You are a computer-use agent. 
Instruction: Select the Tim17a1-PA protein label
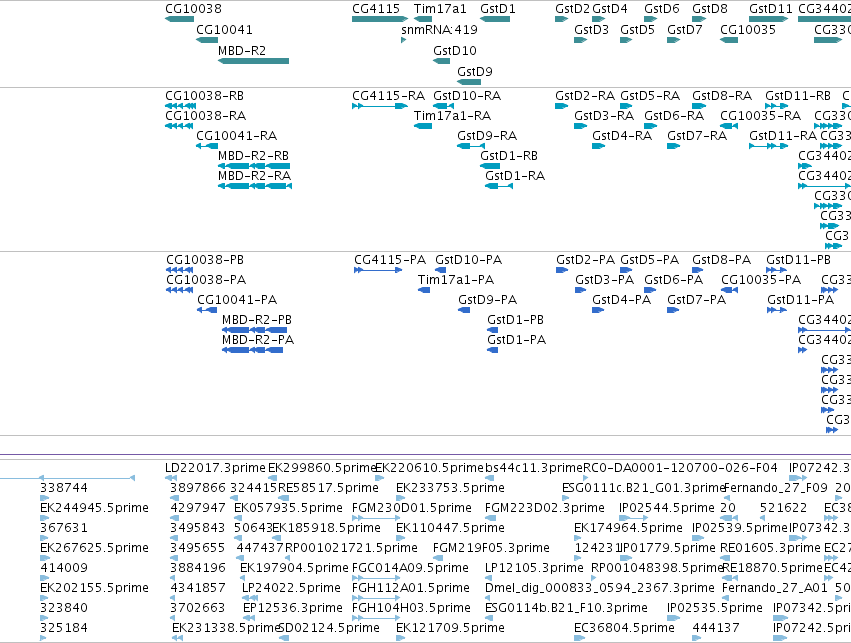pos(456,281)
